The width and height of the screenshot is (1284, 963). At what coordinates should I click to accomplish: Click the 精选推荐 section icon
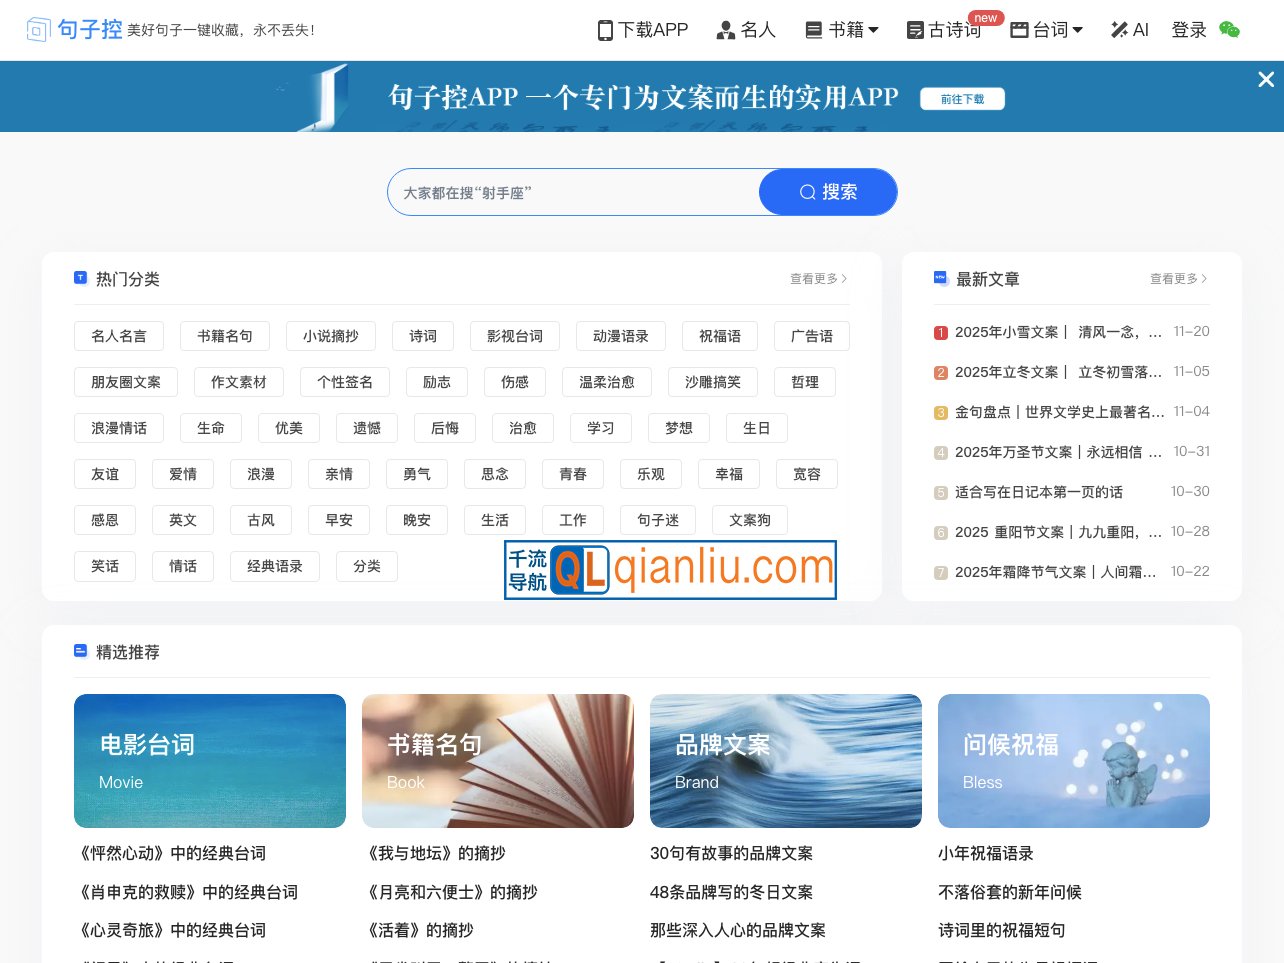click(x=80, y=650)
